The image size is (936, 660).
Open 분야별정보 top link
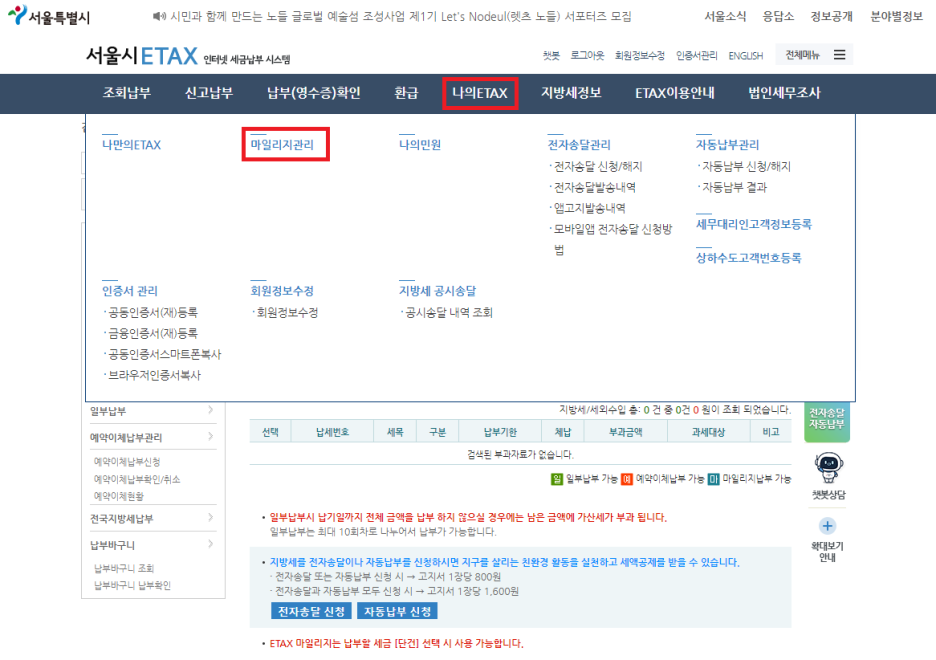coord(896,17)
